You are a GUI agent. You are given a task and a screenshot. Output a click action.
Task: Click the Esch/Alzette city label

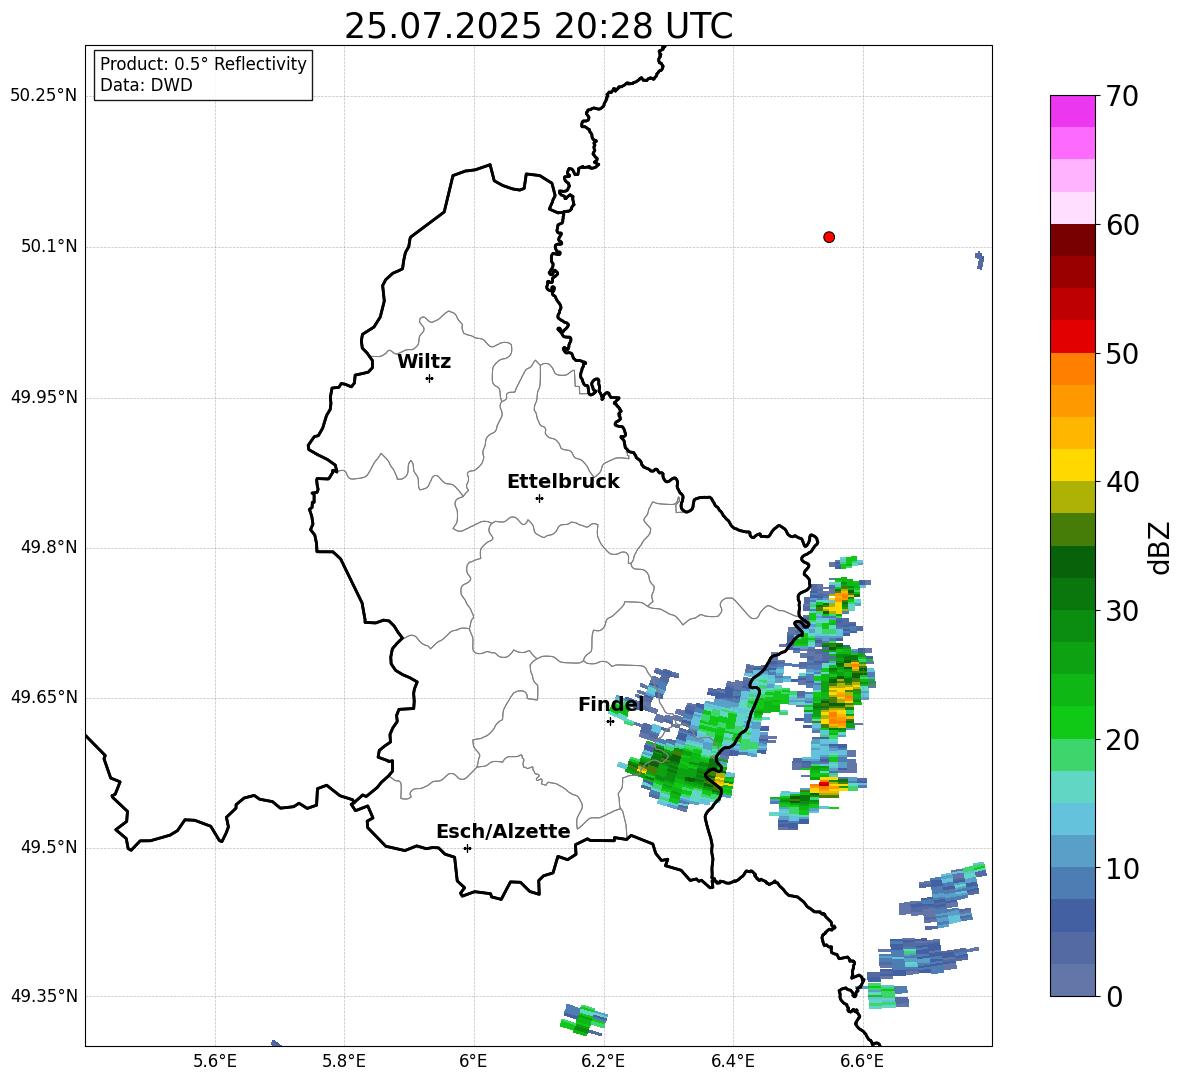click(x=503, y=831)
